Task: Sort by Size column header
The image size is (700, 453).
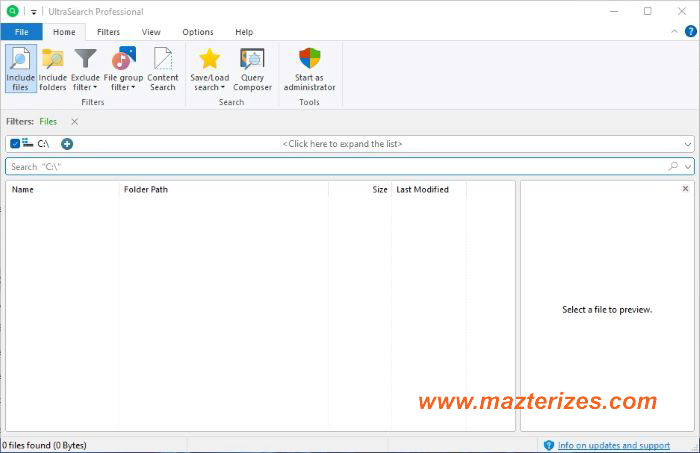Action: click(360, 189)
